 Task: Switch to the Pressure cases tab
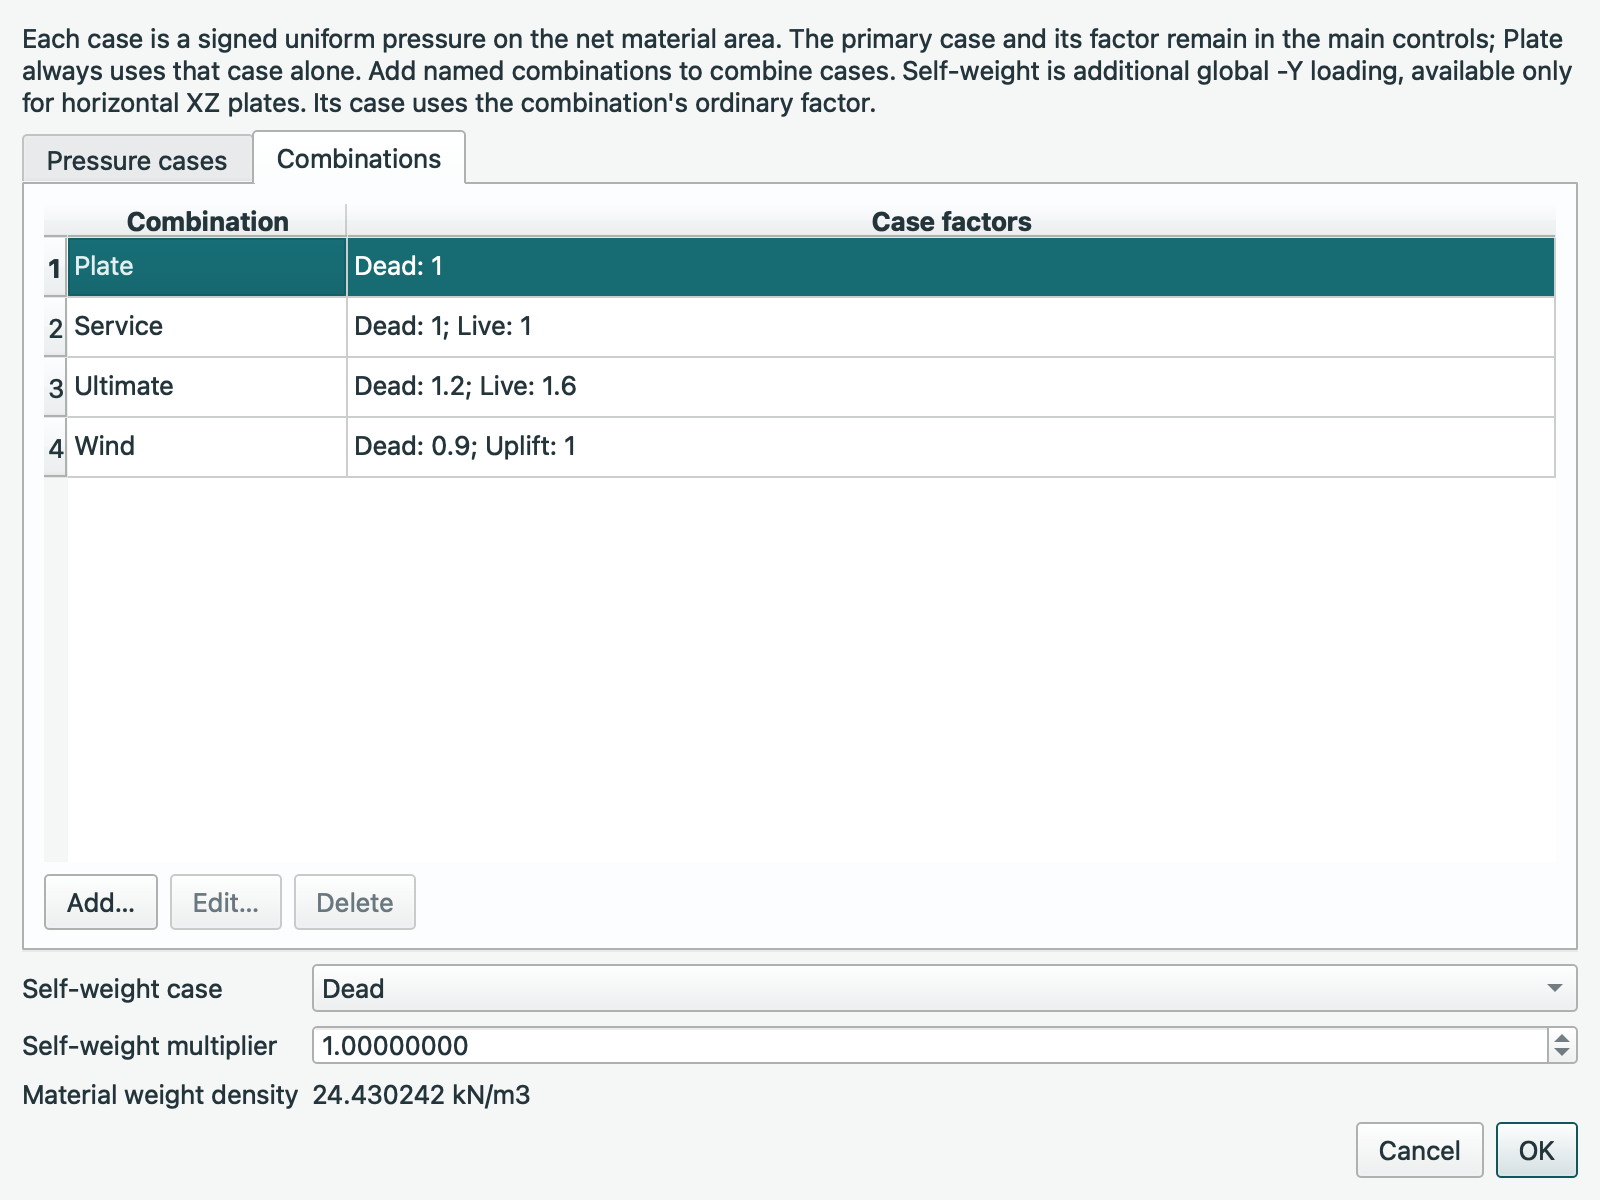coord(137,160)
